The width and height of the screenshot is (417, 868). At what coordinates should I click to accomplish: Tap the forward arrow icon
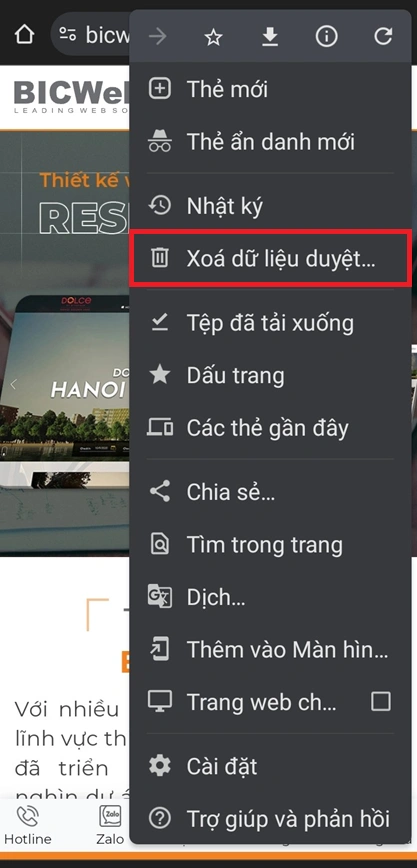coord(158,37)
